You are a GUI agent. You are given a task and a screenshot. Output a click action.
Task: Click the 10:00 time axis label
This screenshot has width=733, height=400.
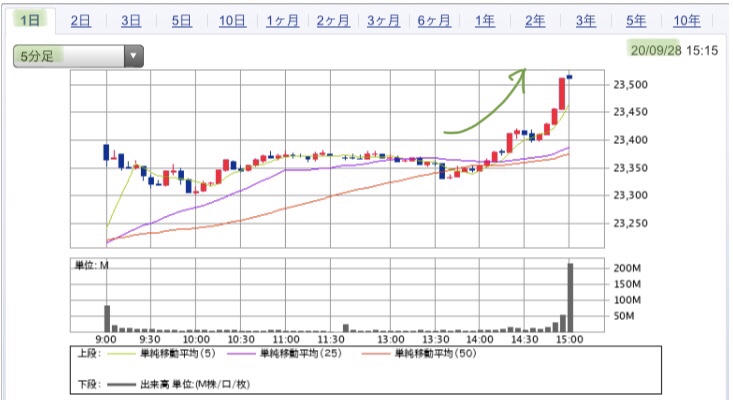(196, 339)
